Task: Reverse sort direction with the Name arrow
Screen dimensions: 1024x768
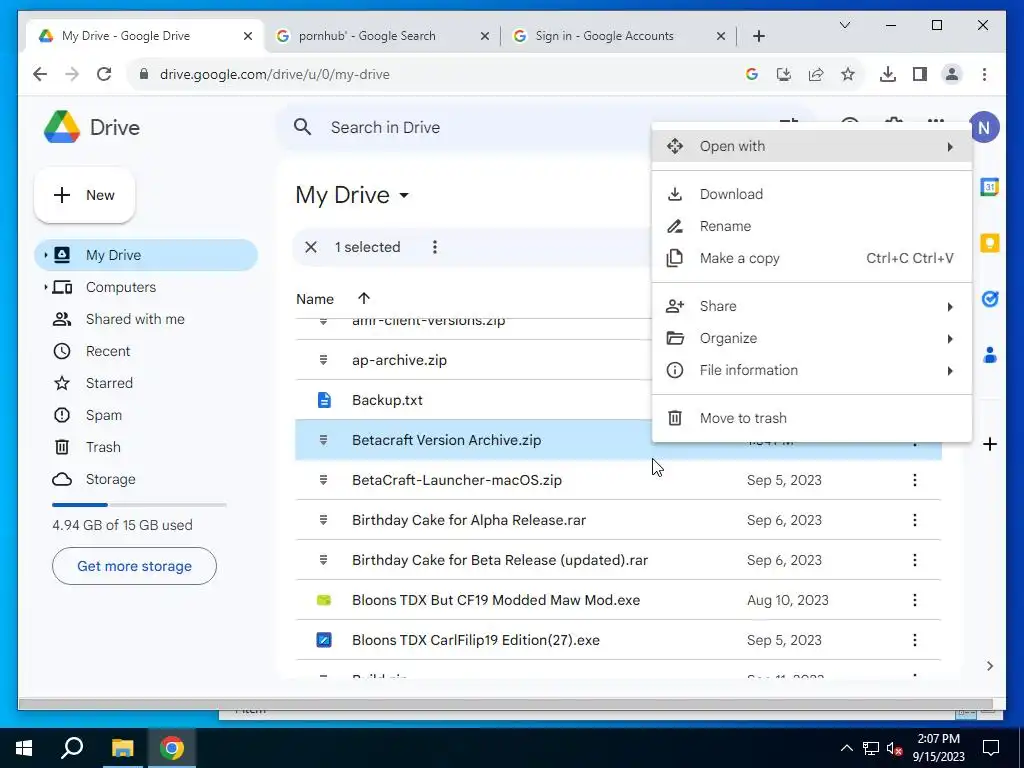Action: pos(364,298)
